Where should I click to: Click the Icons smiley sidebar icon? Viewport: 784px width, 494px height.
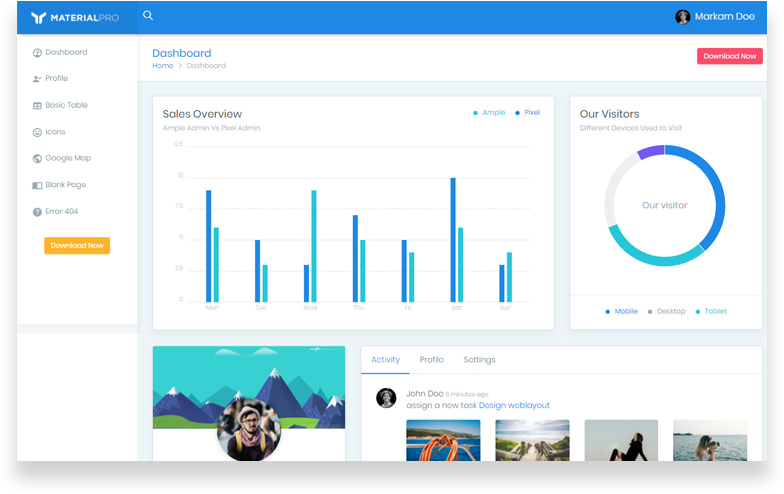tap(37, 132)
